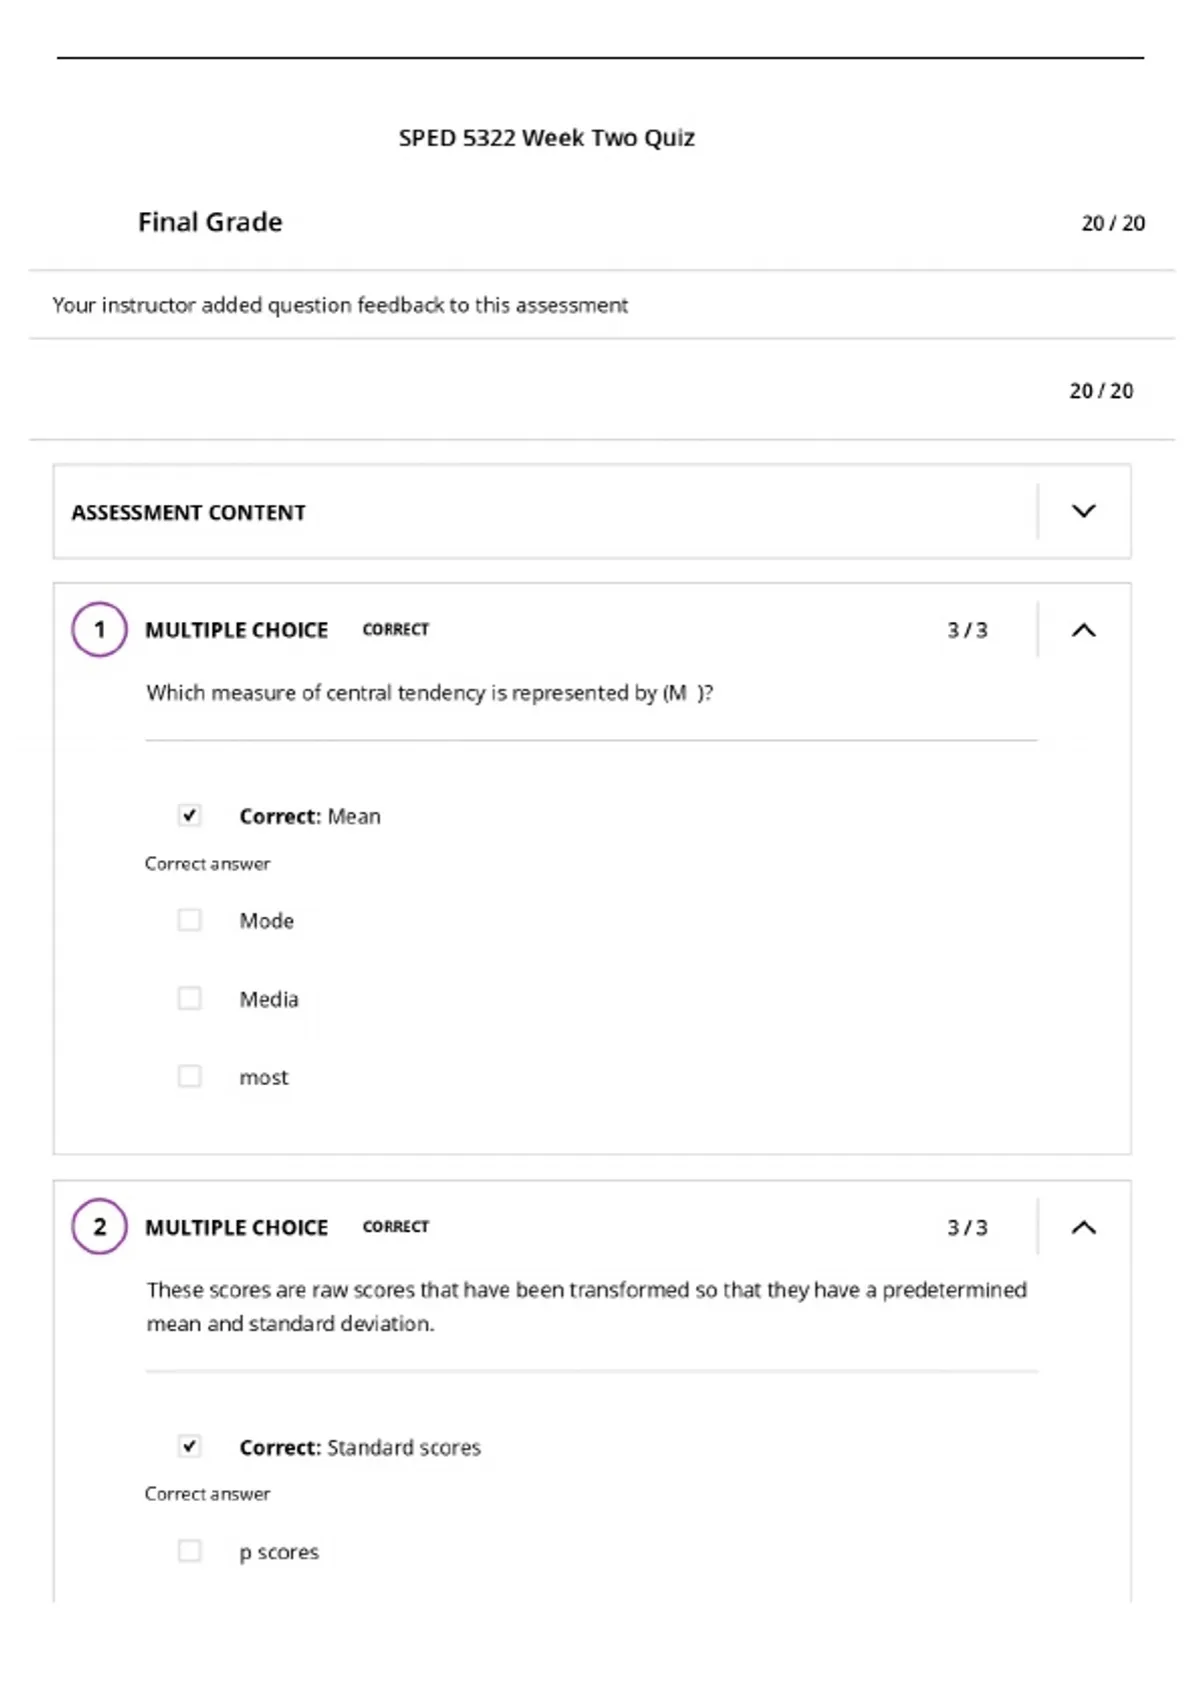The image size is (1200, 1700).
Task: Click question 1 Multiple Choice heading
Action: pos(236,630)
